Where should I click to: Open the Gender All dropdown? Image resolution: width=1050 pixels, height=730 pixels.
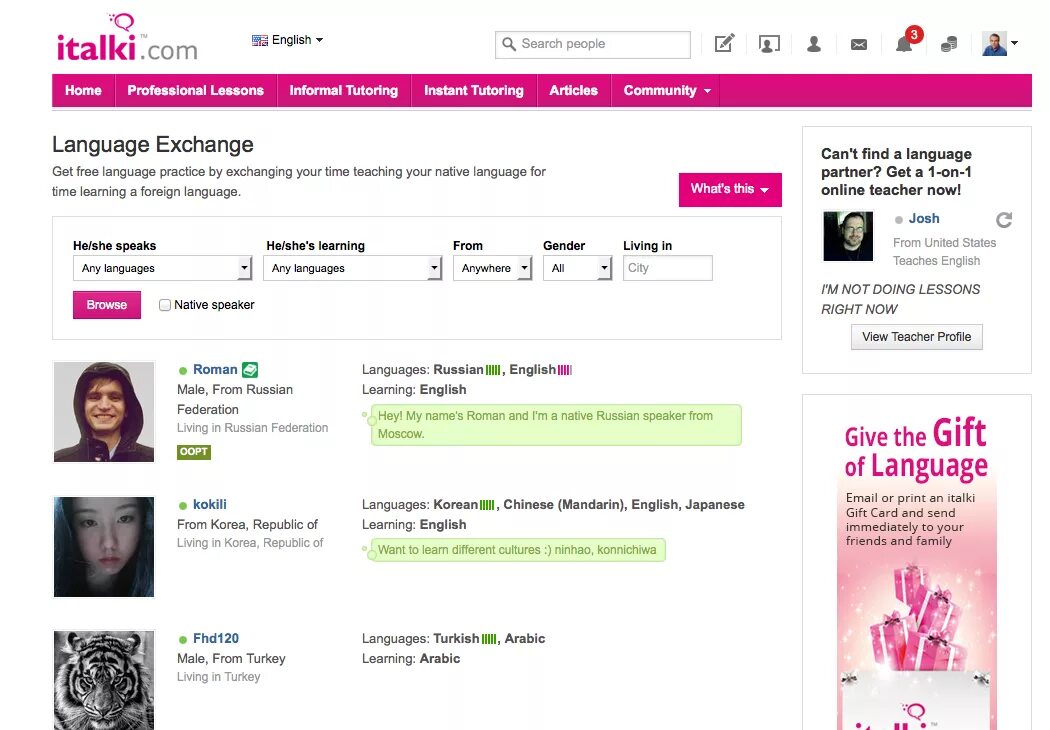pyautogui.click(x=577, y=268)
